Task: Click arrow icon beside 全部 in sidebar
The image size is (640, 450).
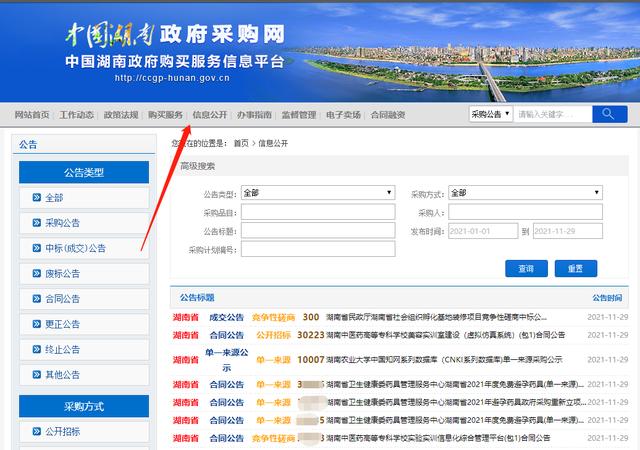Action: [37, 198]
